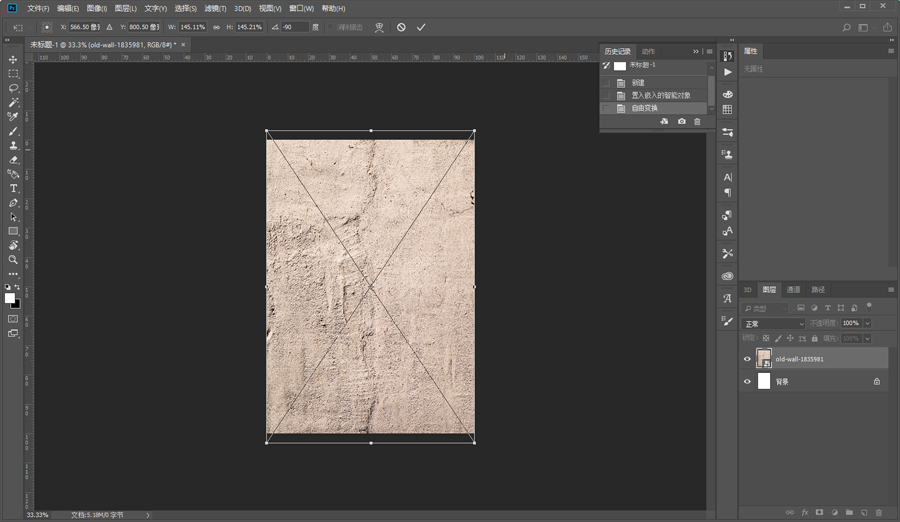900x522 pixels.
Task: Select the Move tool in the toolbar
Action: tap(13, 60)
